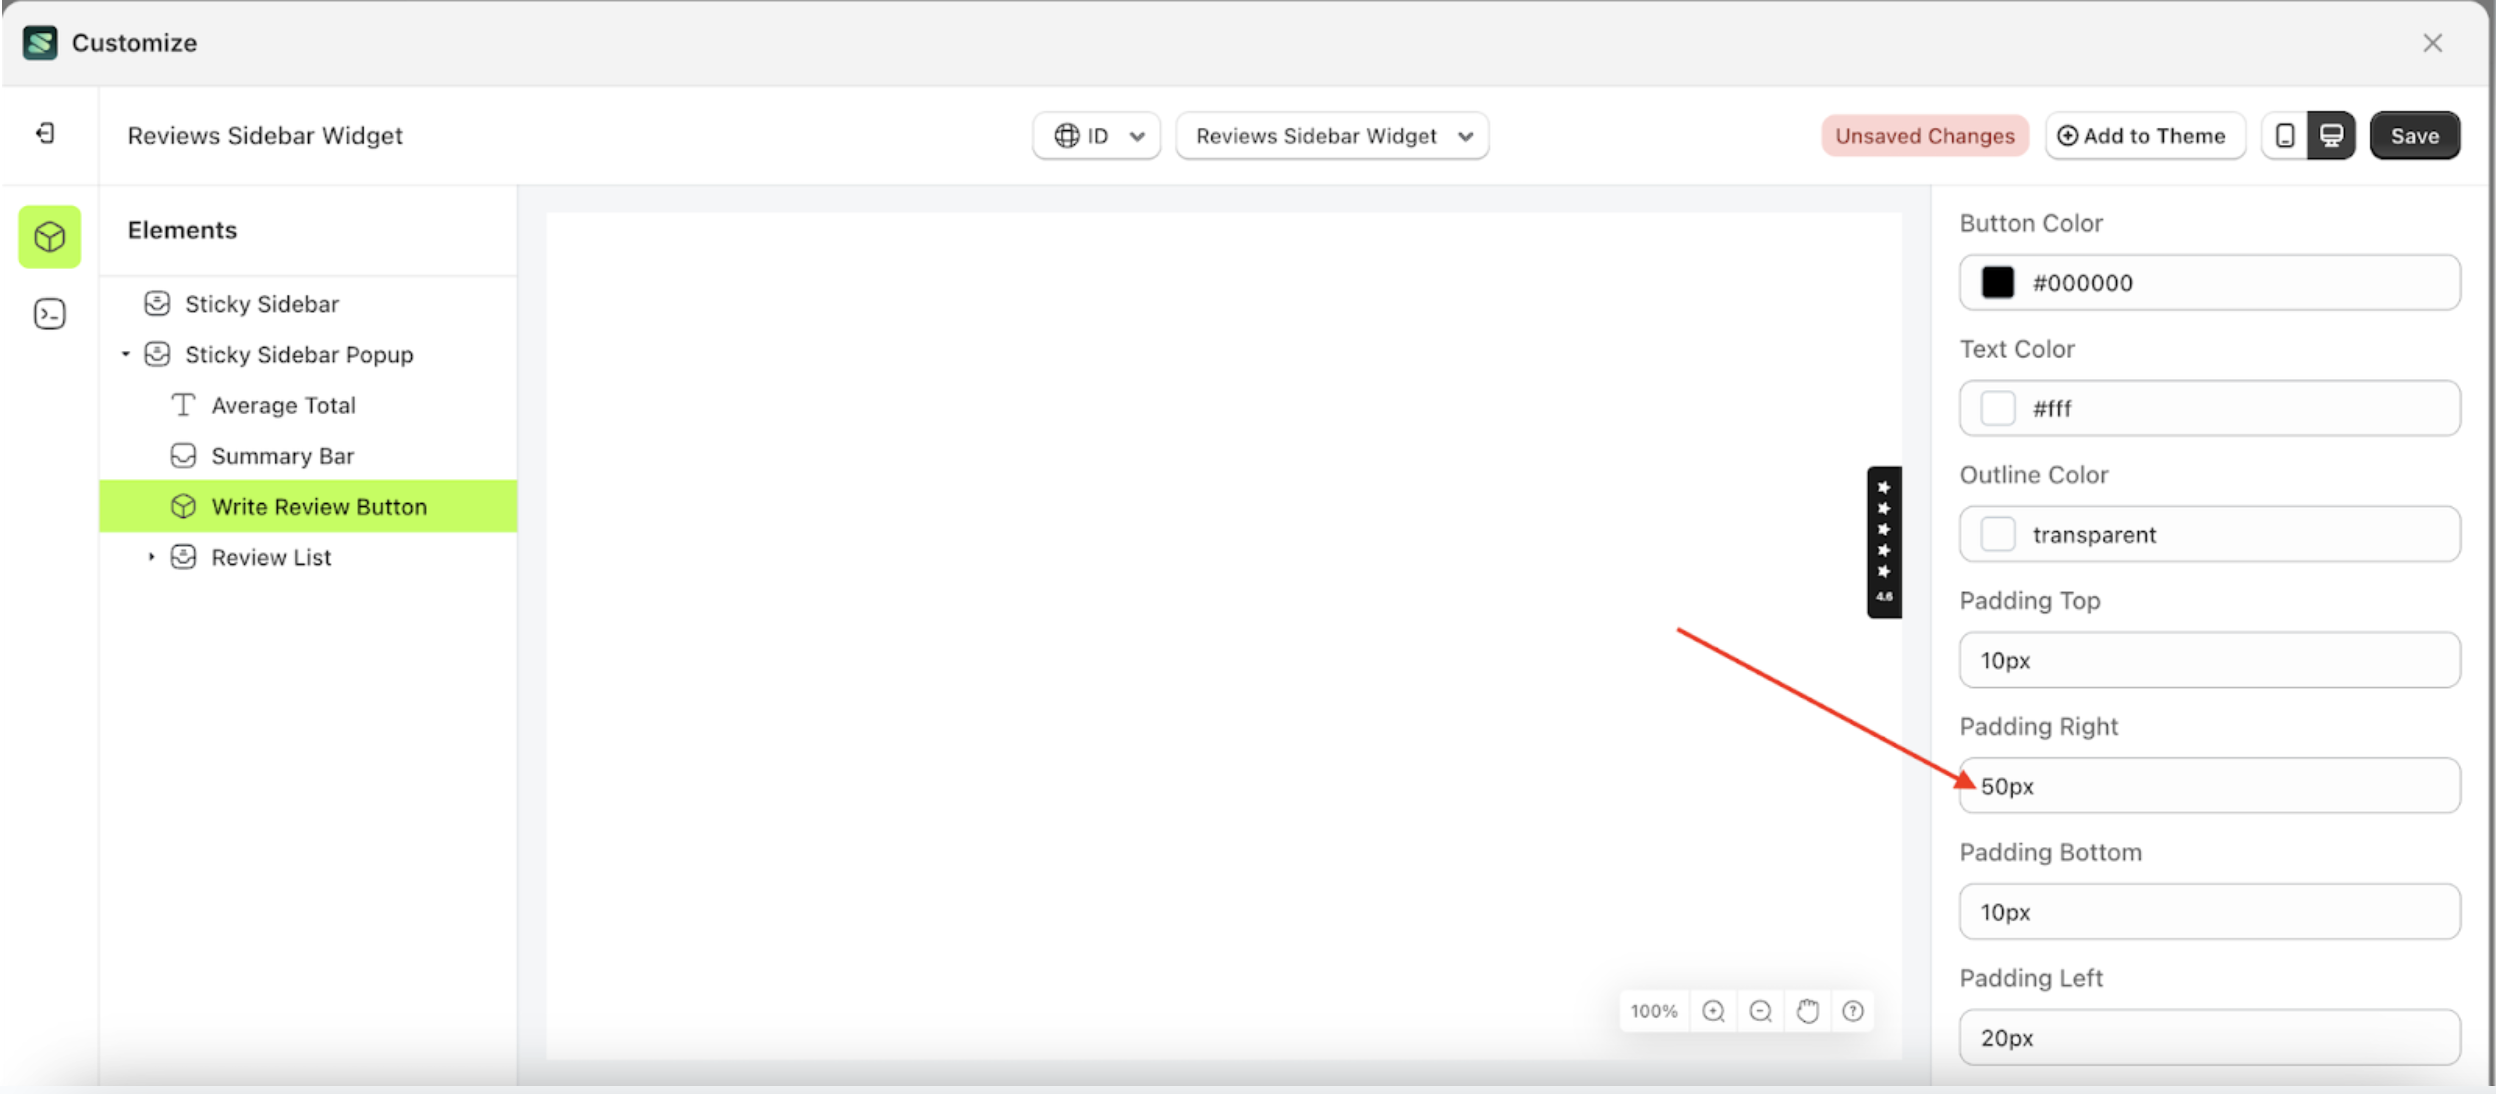The image size is (2496, 1094).
Task: Switch preview to mobile view
Action: pyautogui.click(x=2283, y=135)
